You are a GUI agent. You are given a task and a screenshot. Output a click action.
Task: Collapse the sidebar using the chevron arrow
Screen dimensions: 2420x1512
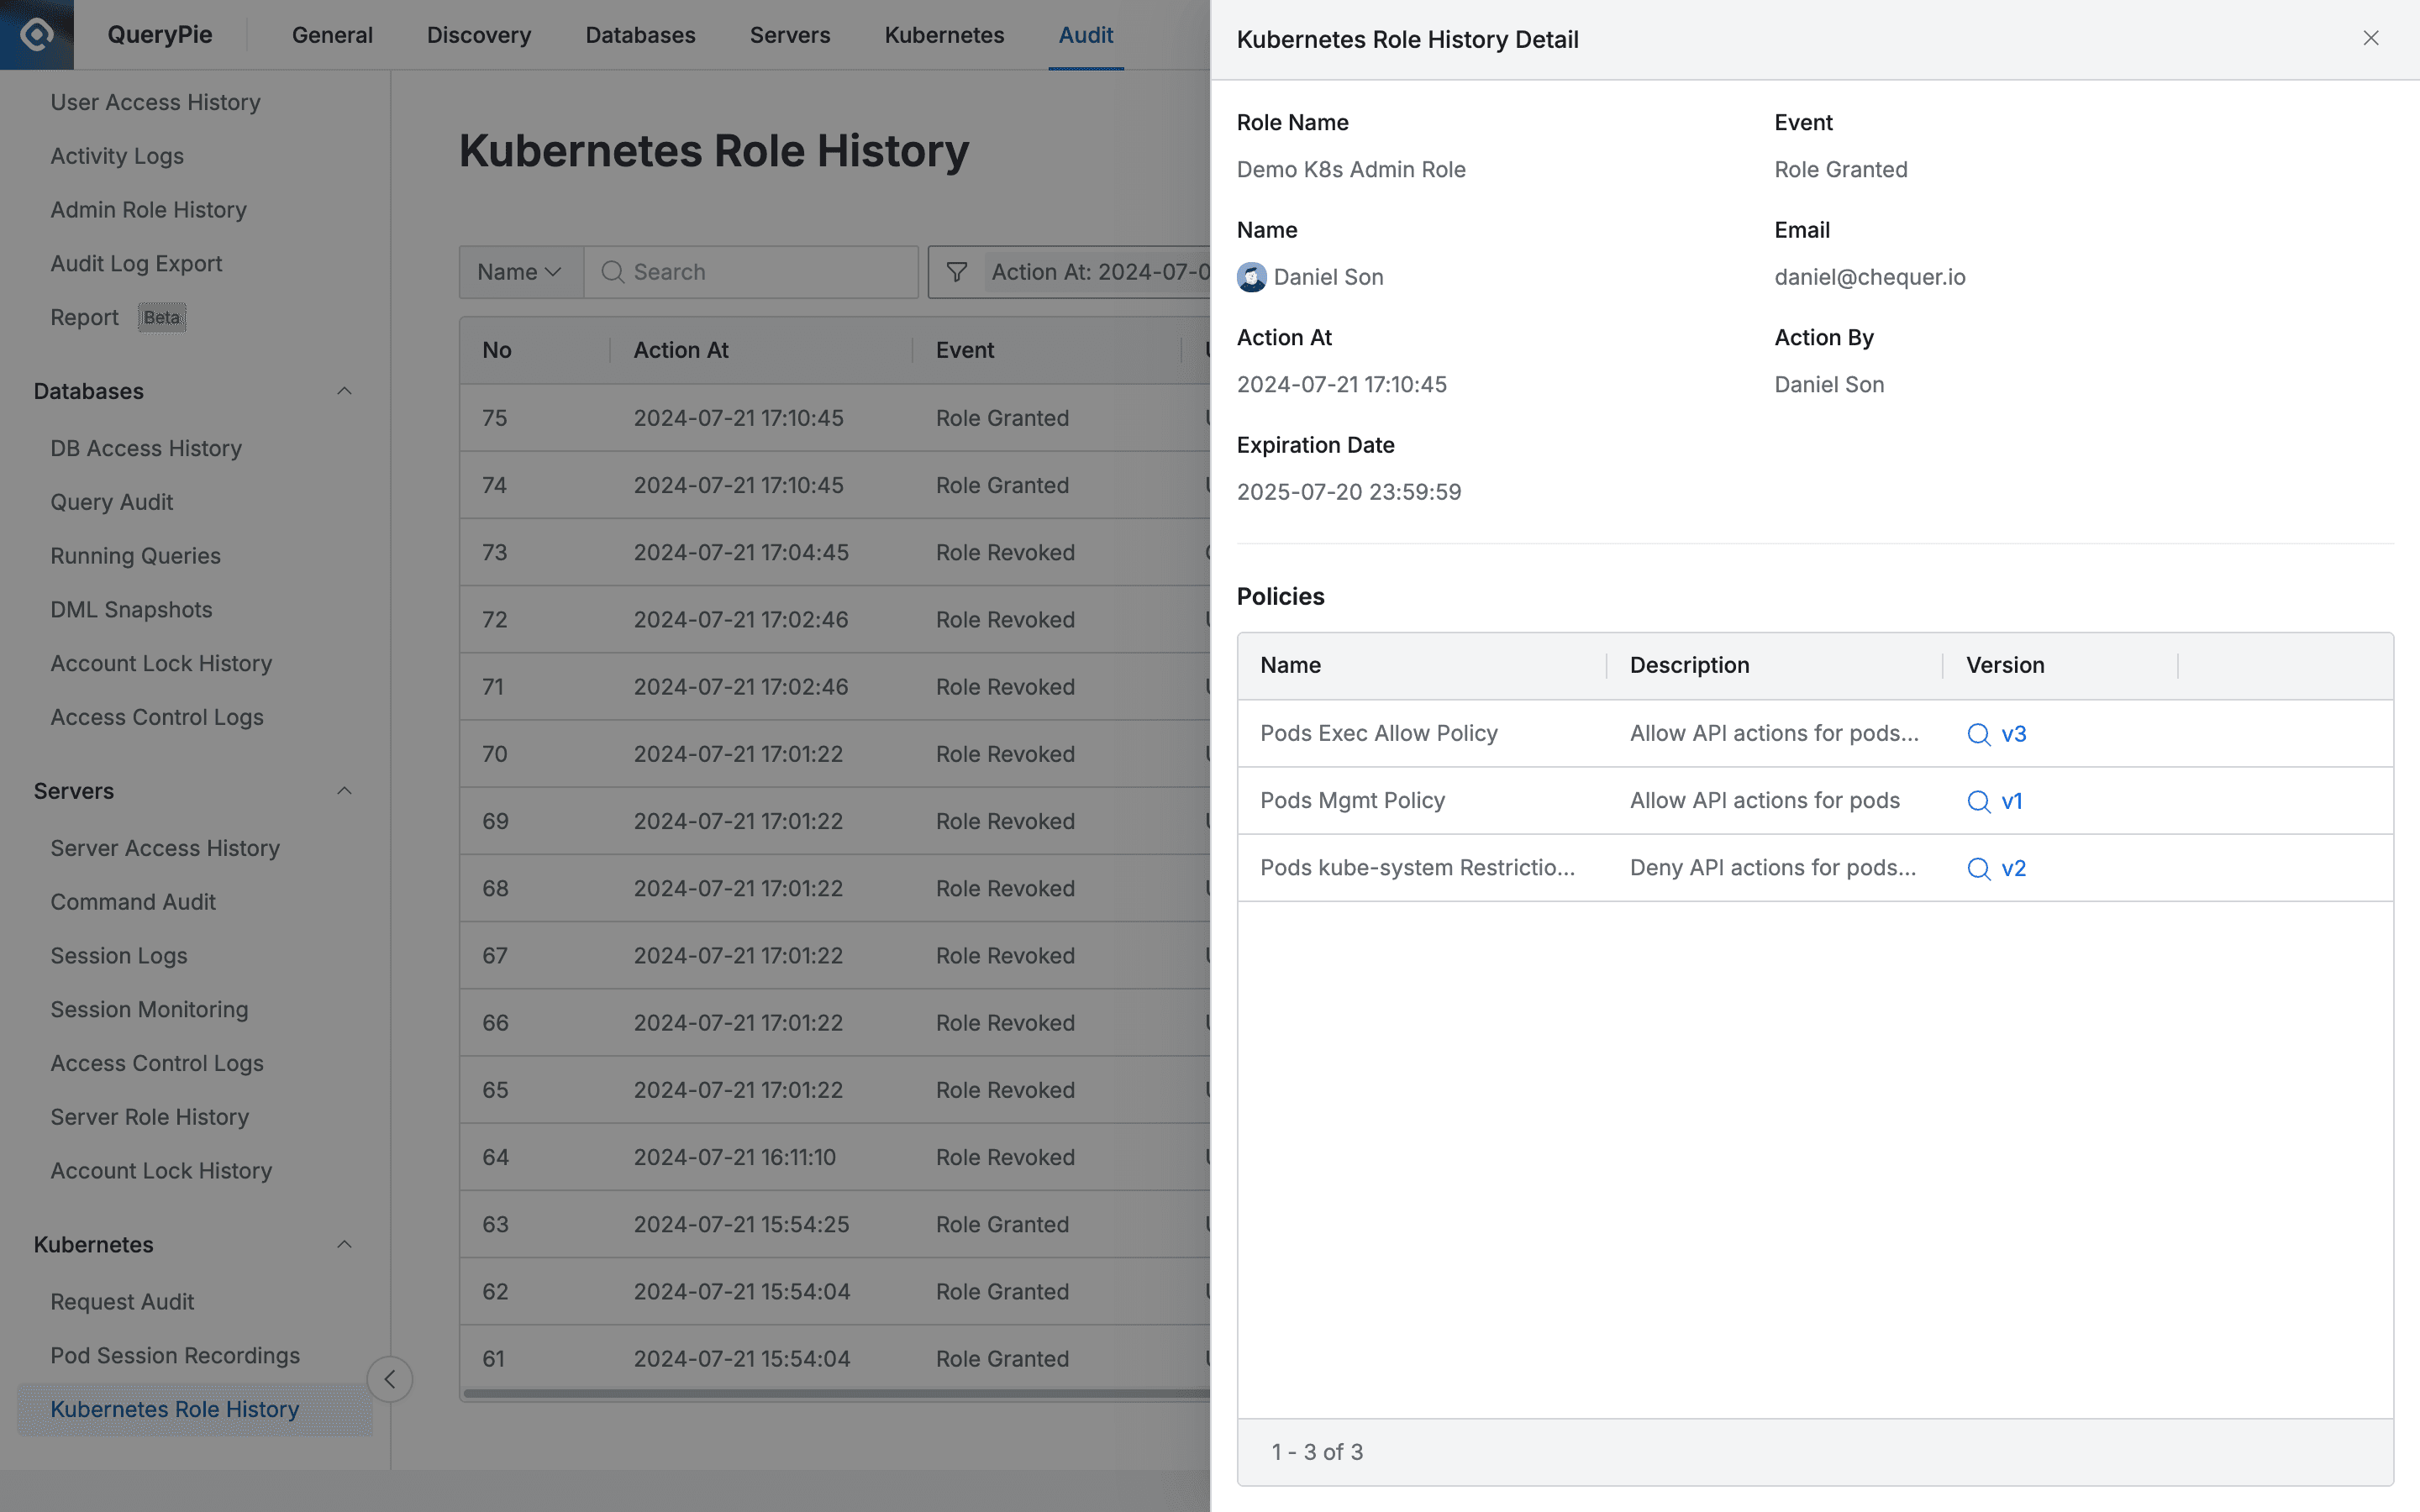(389, 1378)
